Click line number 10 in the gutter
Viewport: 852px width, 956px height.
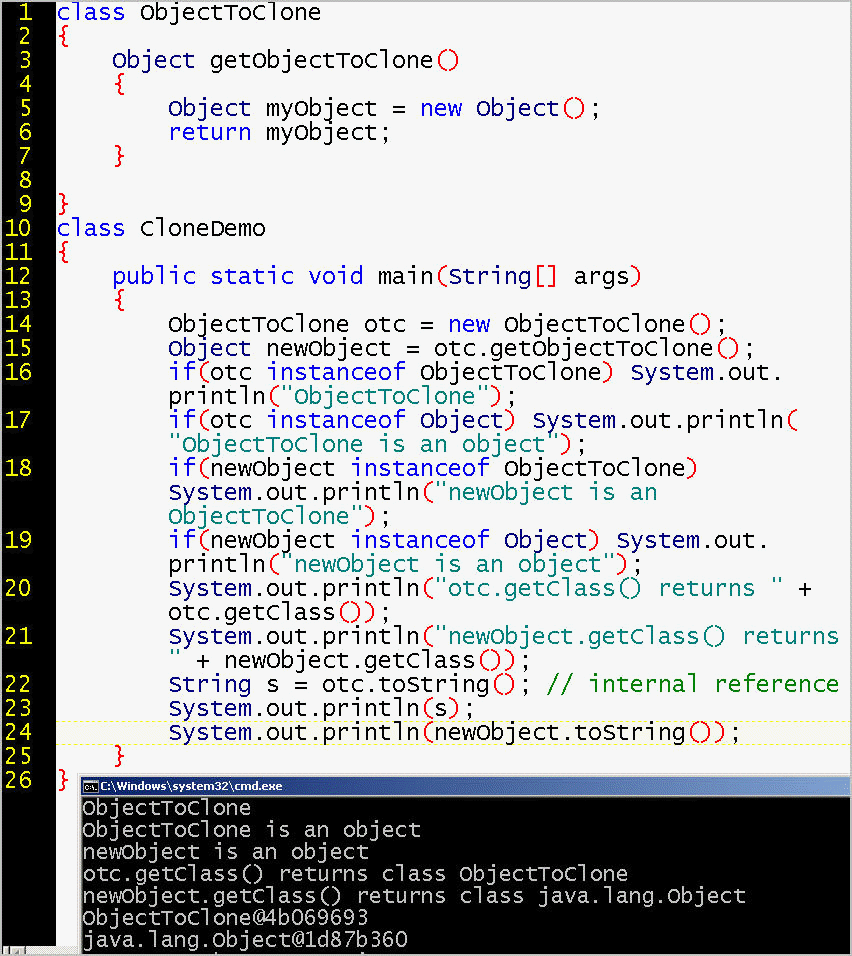click(x=18, y=228)
